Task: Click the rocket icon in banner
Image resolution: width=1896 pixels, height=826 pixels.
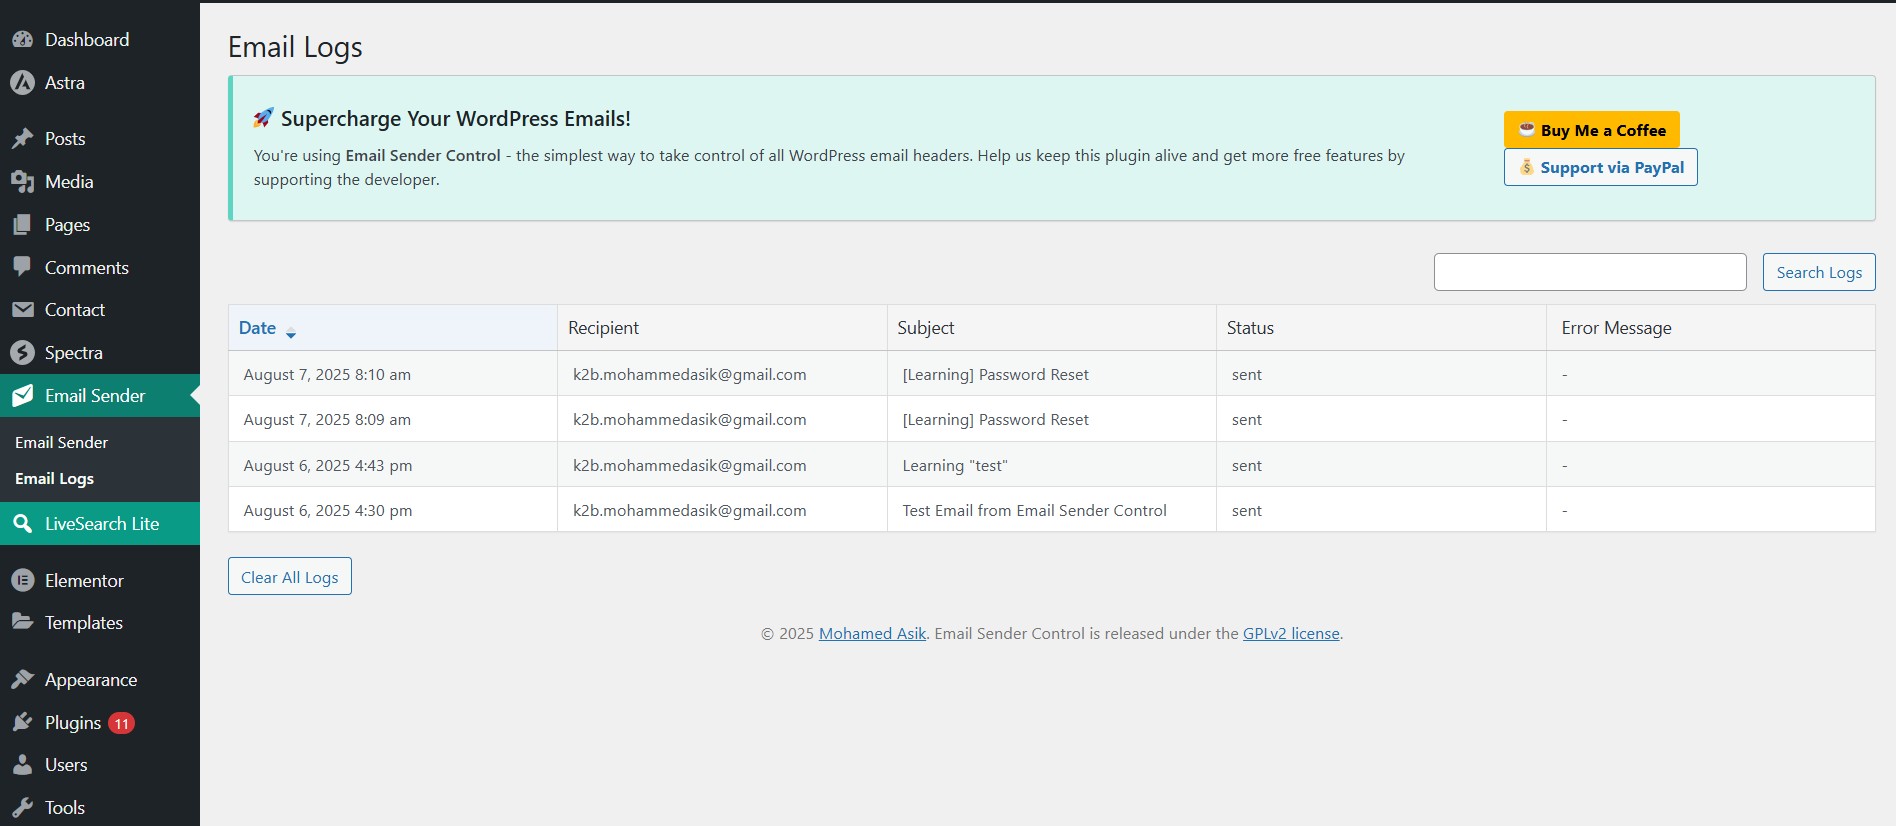Action: click(263, 118)
